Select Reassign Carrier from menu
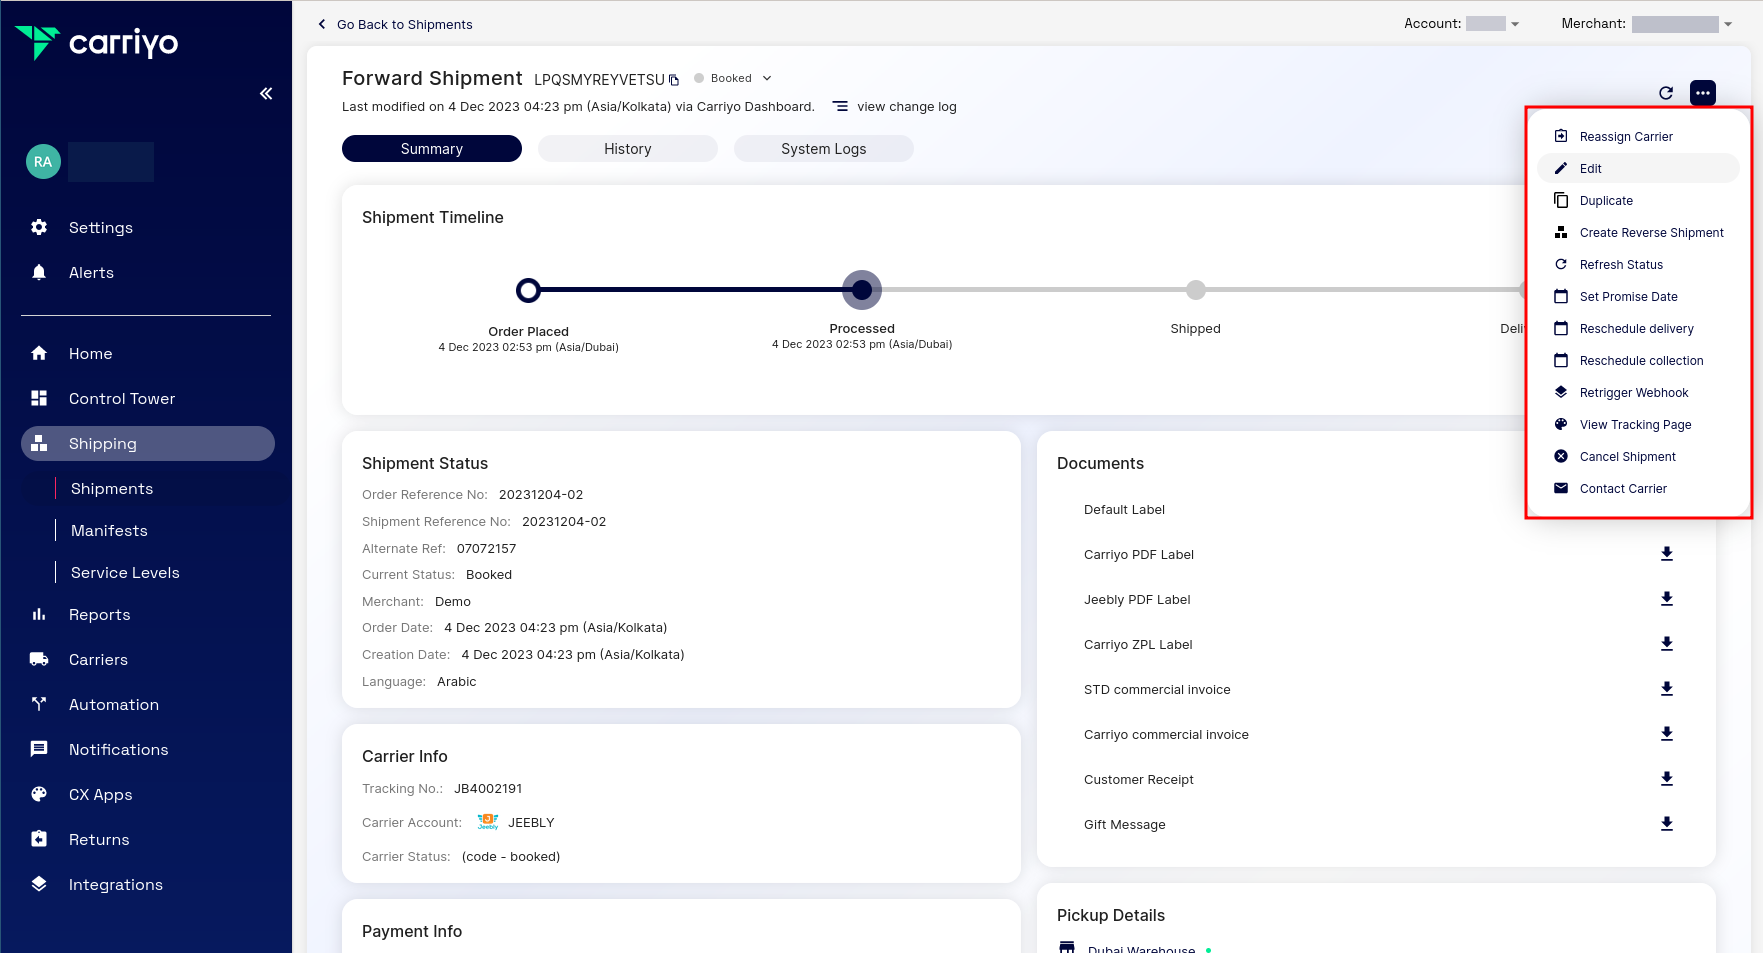Viewport: 1763px width, 953px height. [x=1639, y=136]
